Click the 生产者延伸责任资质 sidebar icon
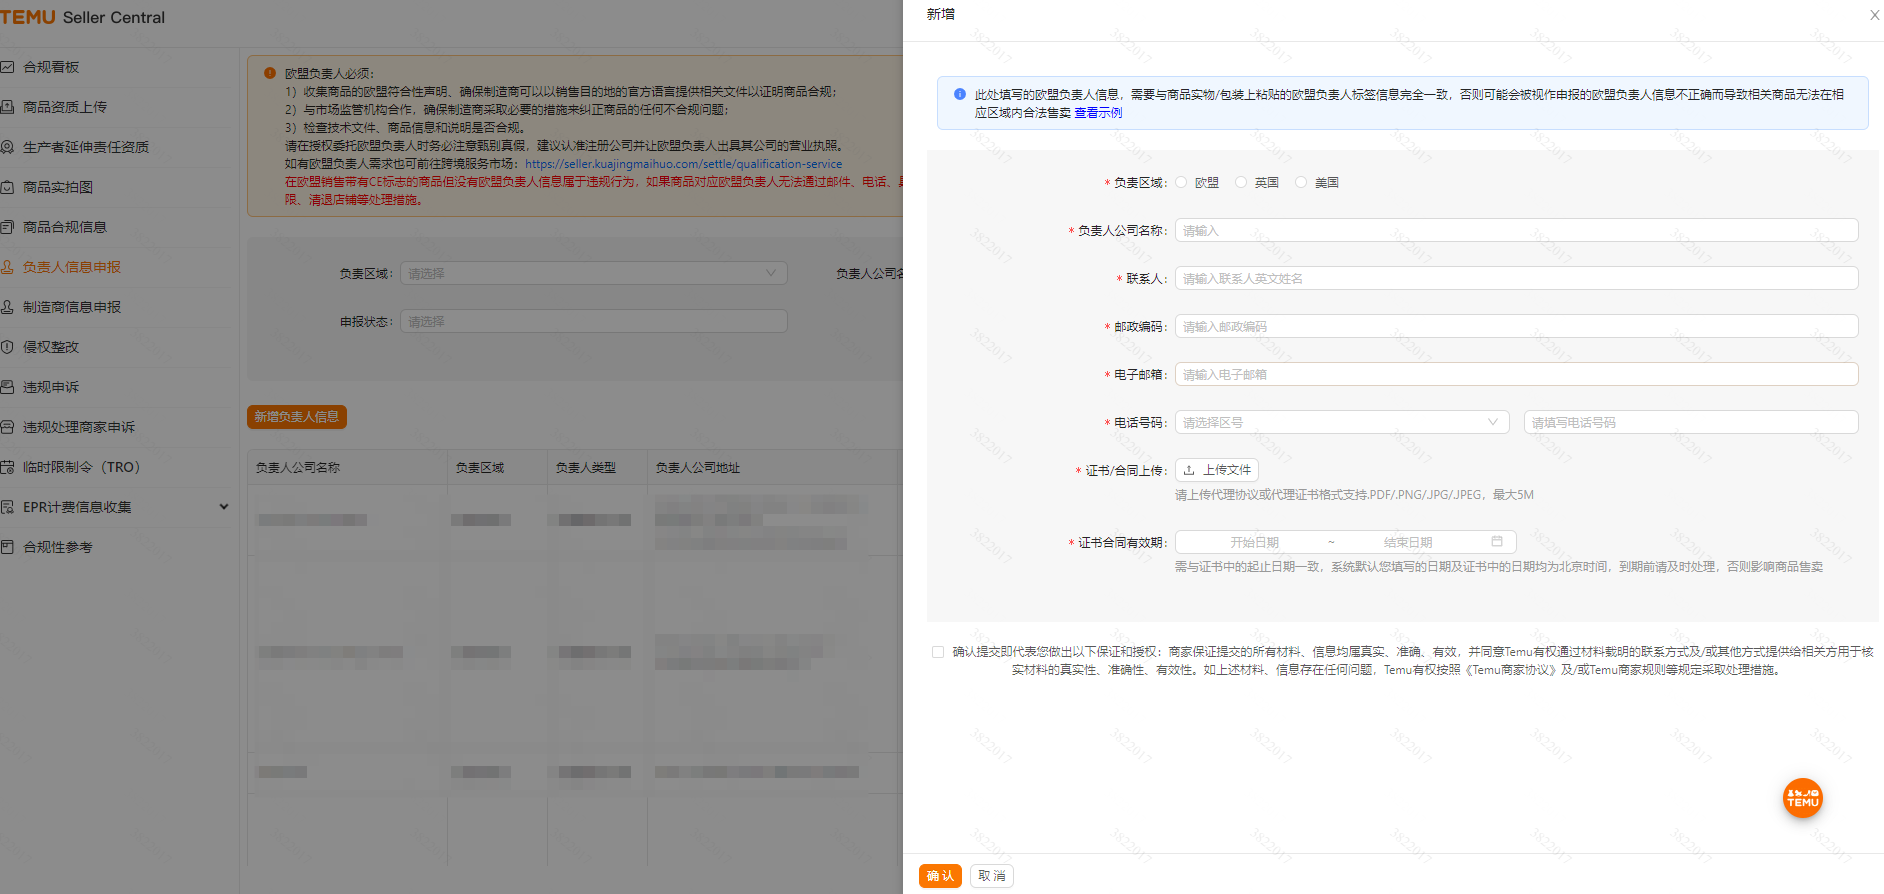 click(7, 147)
